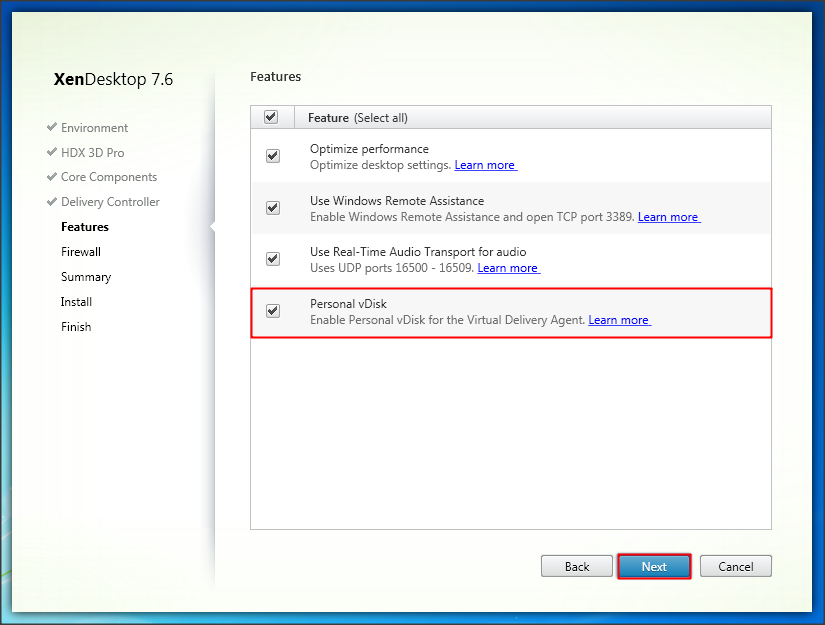Toggle the Select all header checkbox

point(271,118)
